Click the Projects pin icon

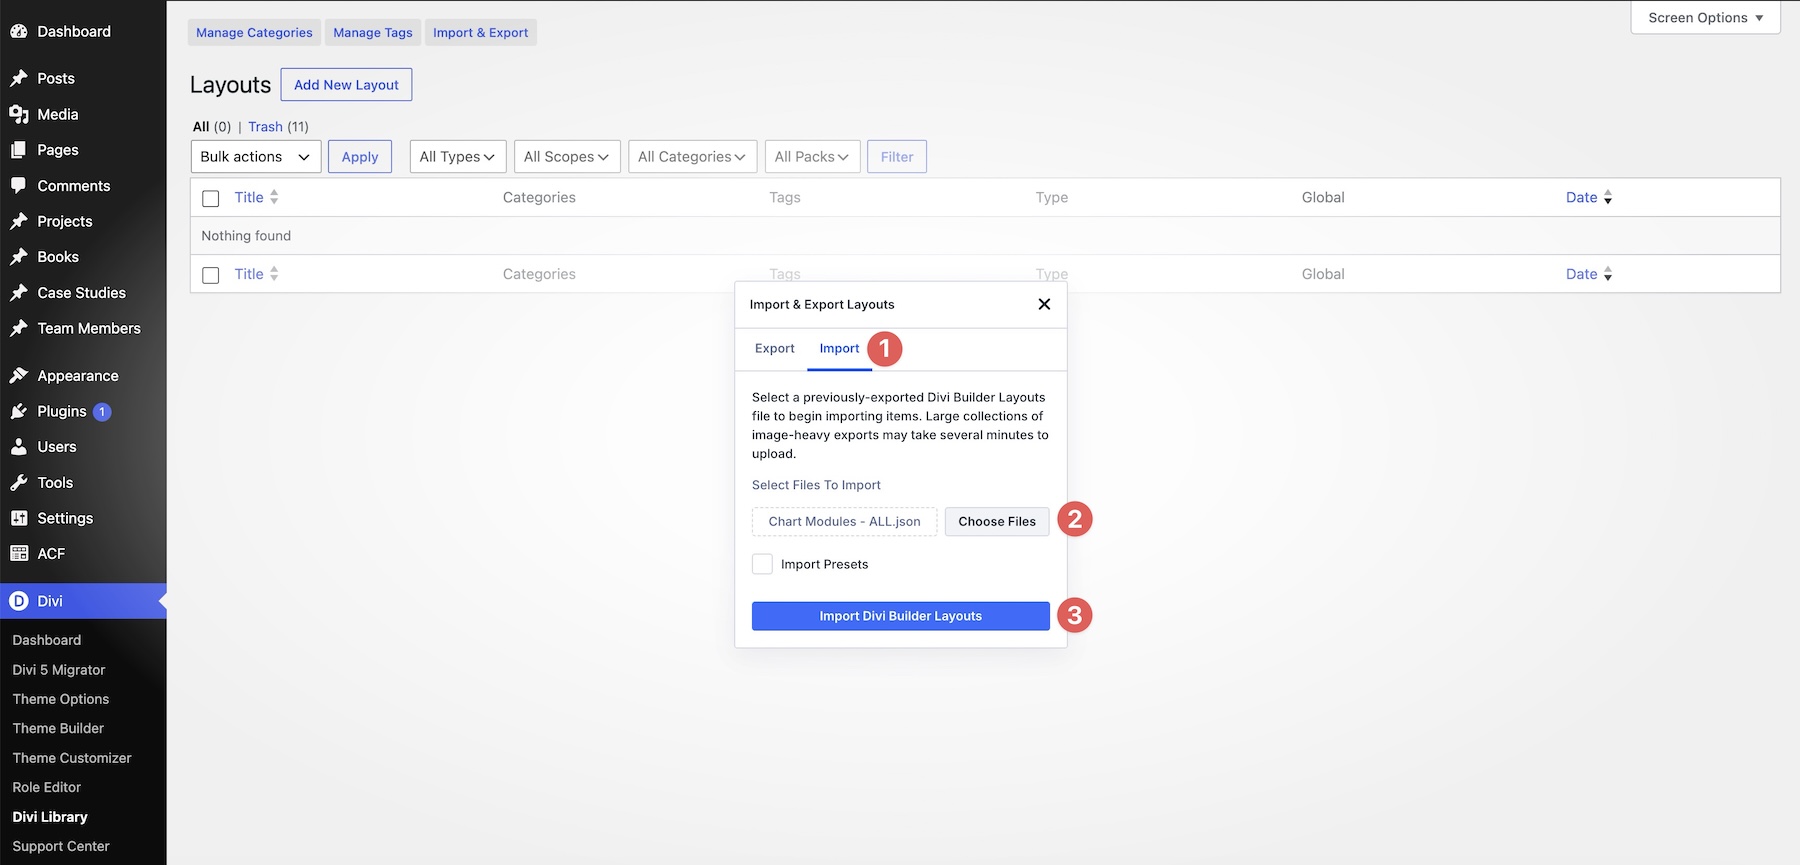(x=19, y=221)
